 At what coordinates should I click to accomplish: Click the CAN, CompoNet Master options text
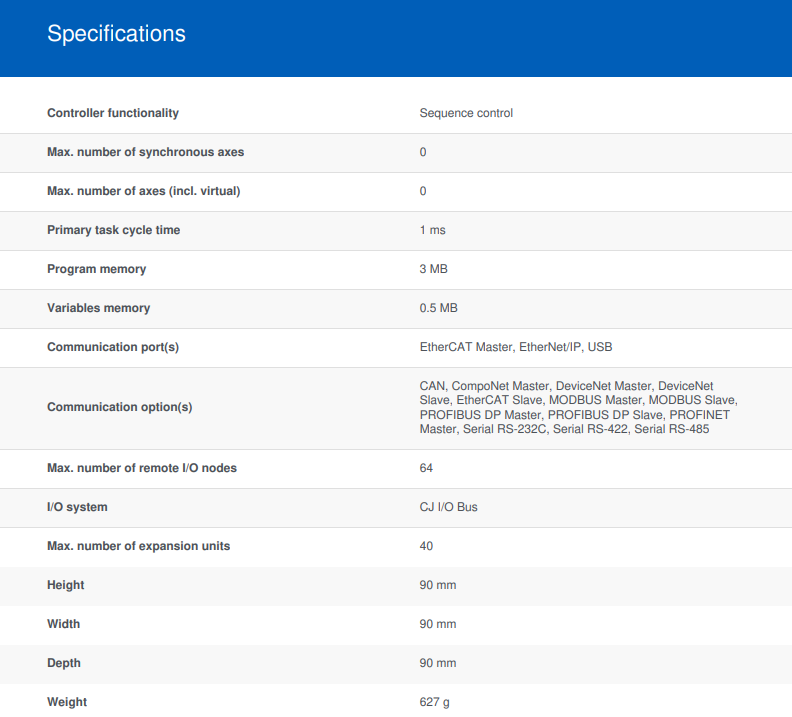click(x=578, y=407)
